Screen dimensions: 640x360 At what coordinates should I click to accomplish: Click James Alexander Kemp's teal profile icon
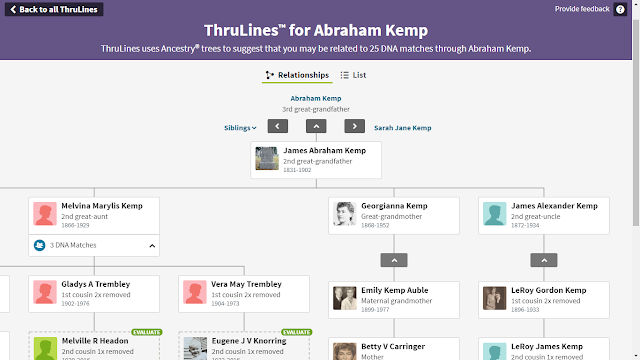(495, 213)
